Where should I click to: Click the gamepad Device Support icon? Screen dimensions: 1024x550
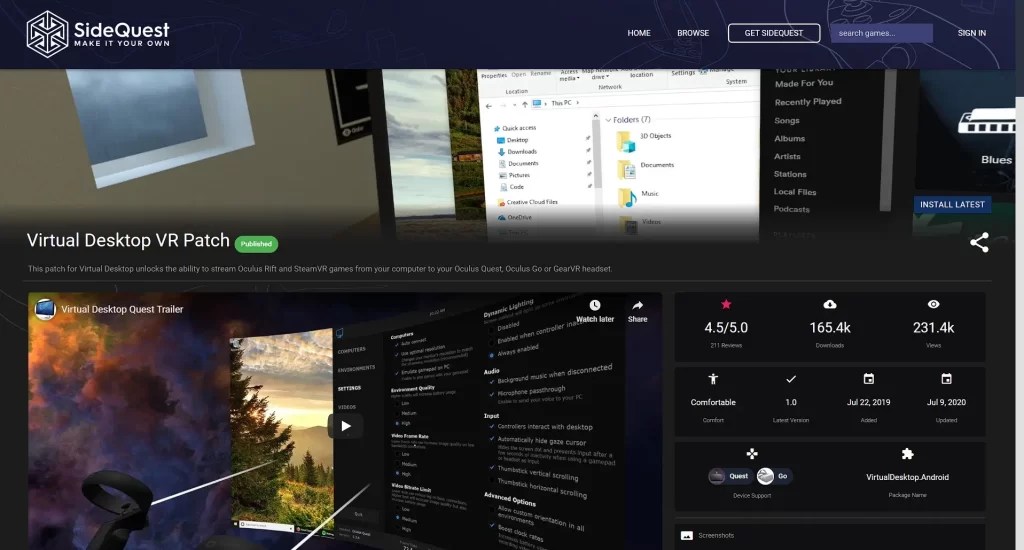coord(752,453)
